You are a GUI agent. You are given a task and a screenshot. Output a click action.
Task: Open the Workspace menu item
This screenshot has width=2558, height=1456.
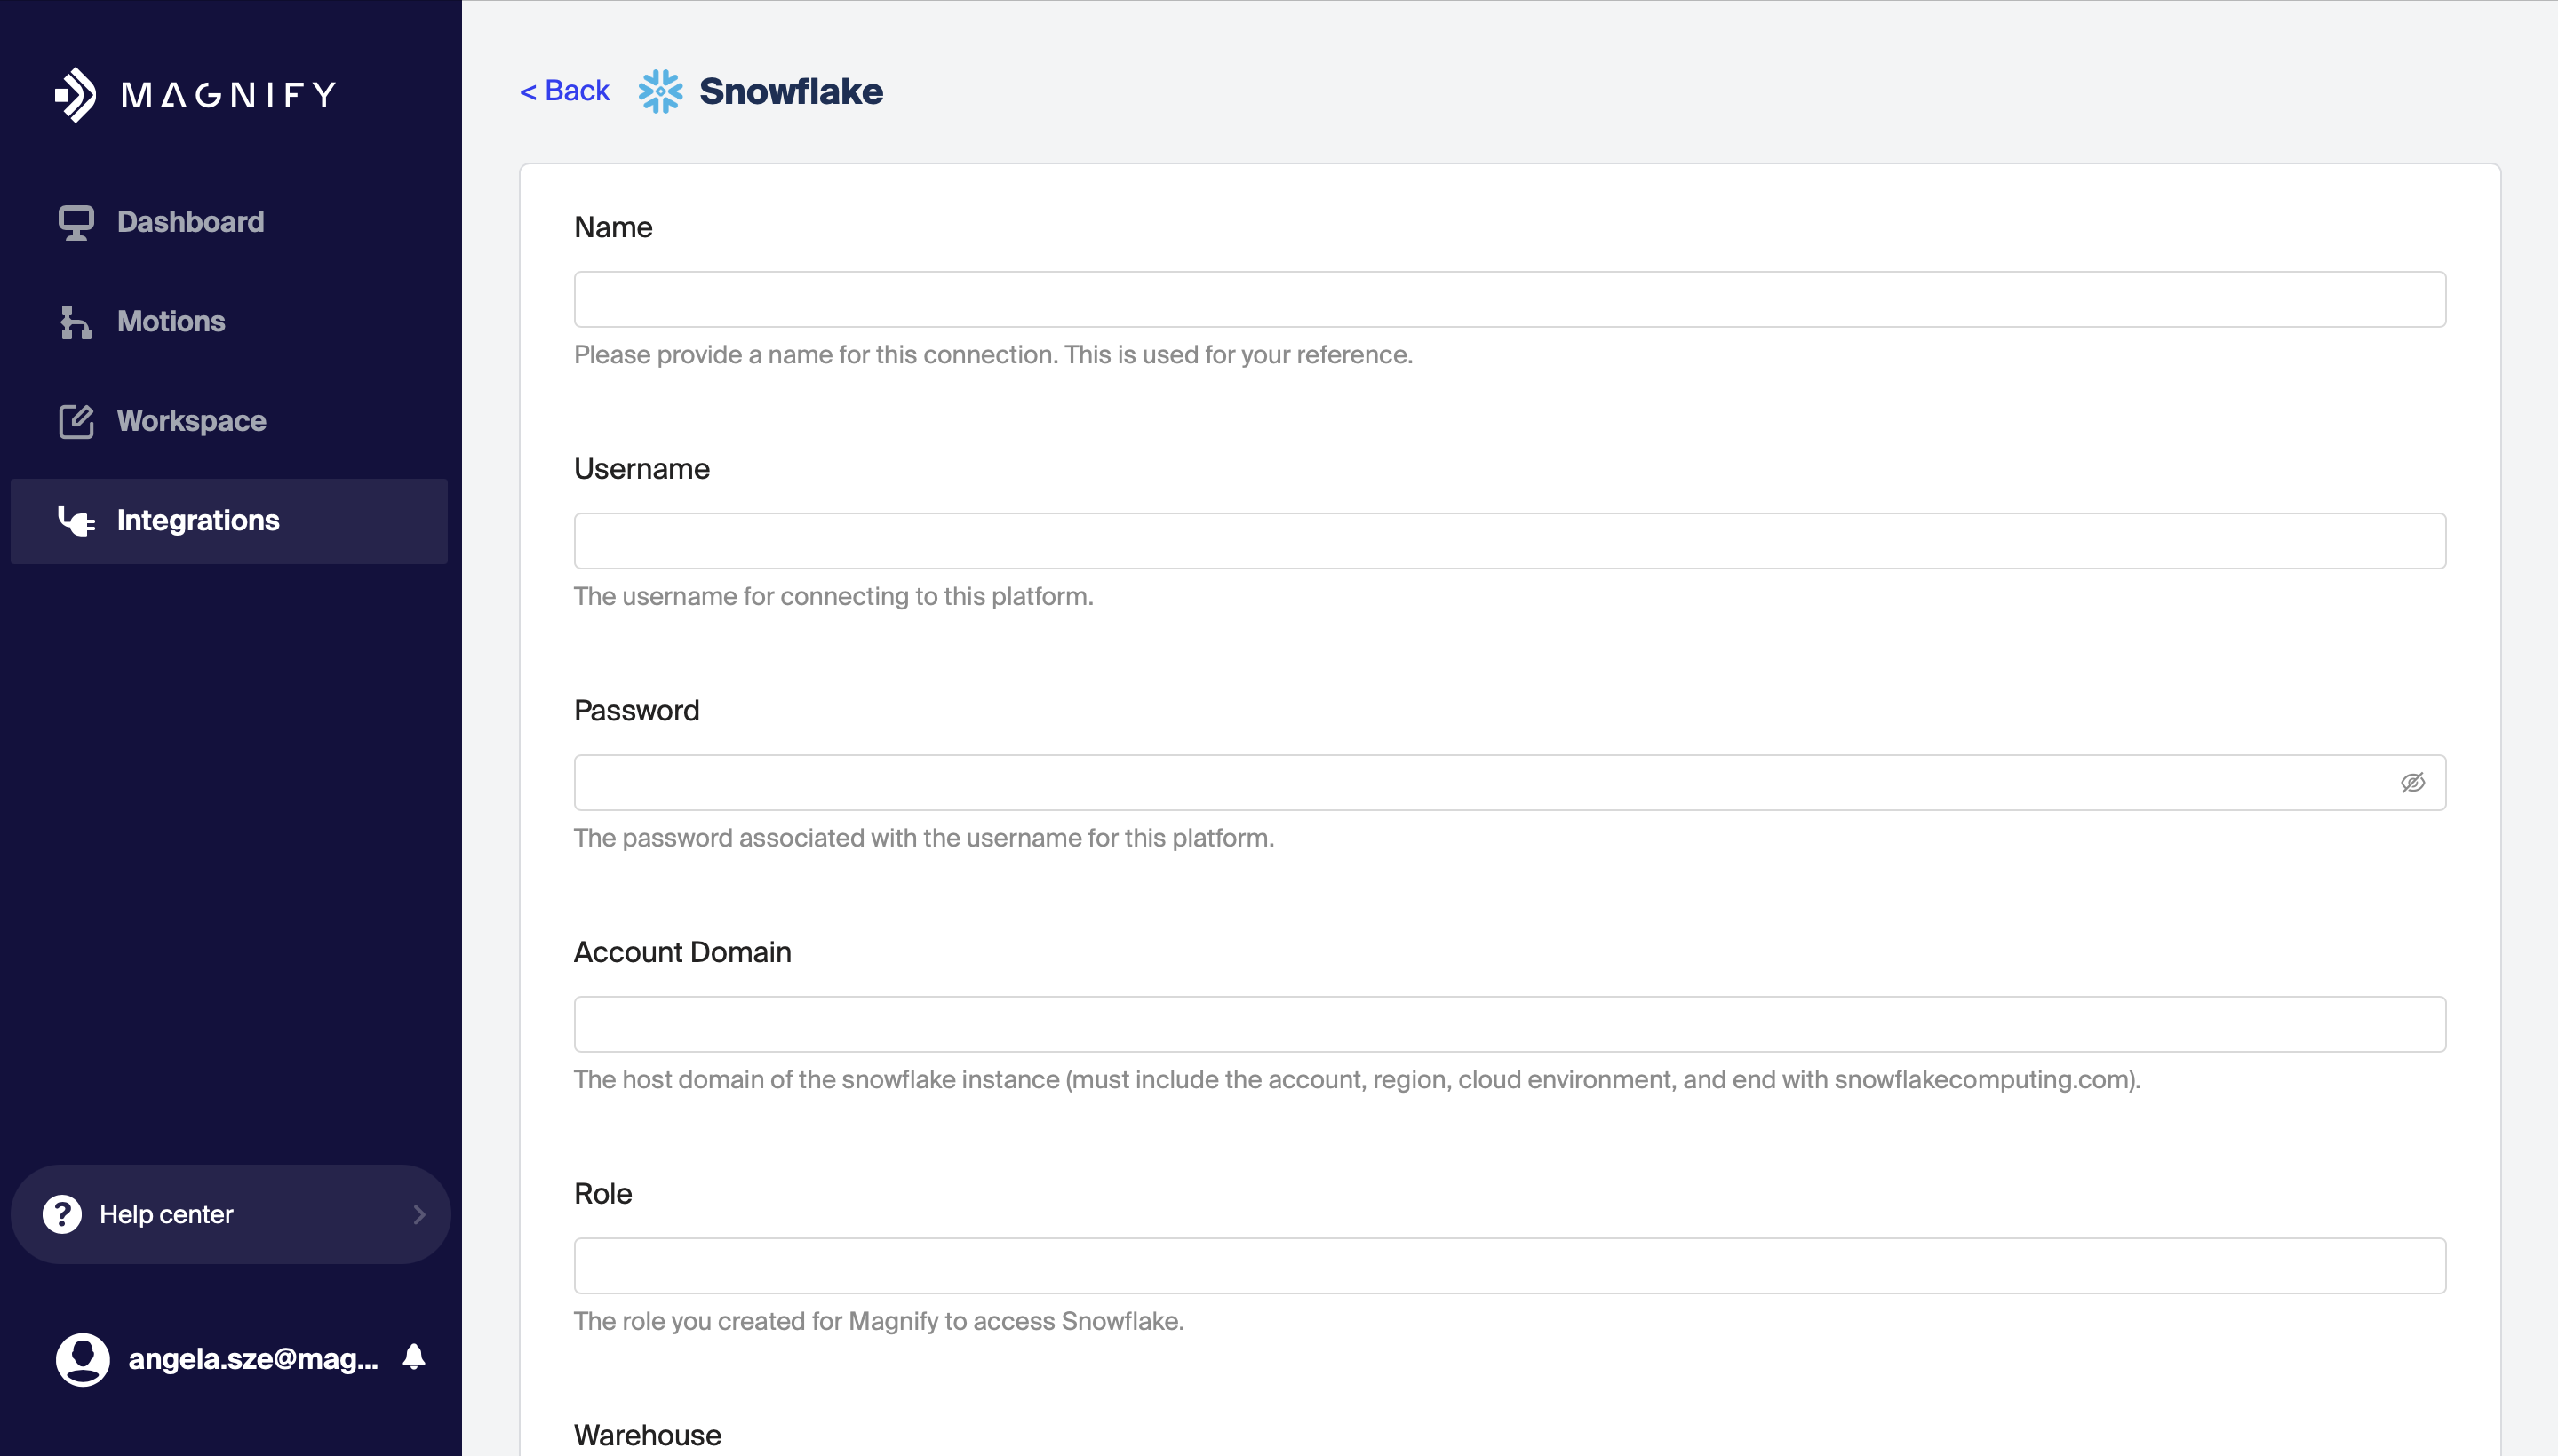coord(191,421)
